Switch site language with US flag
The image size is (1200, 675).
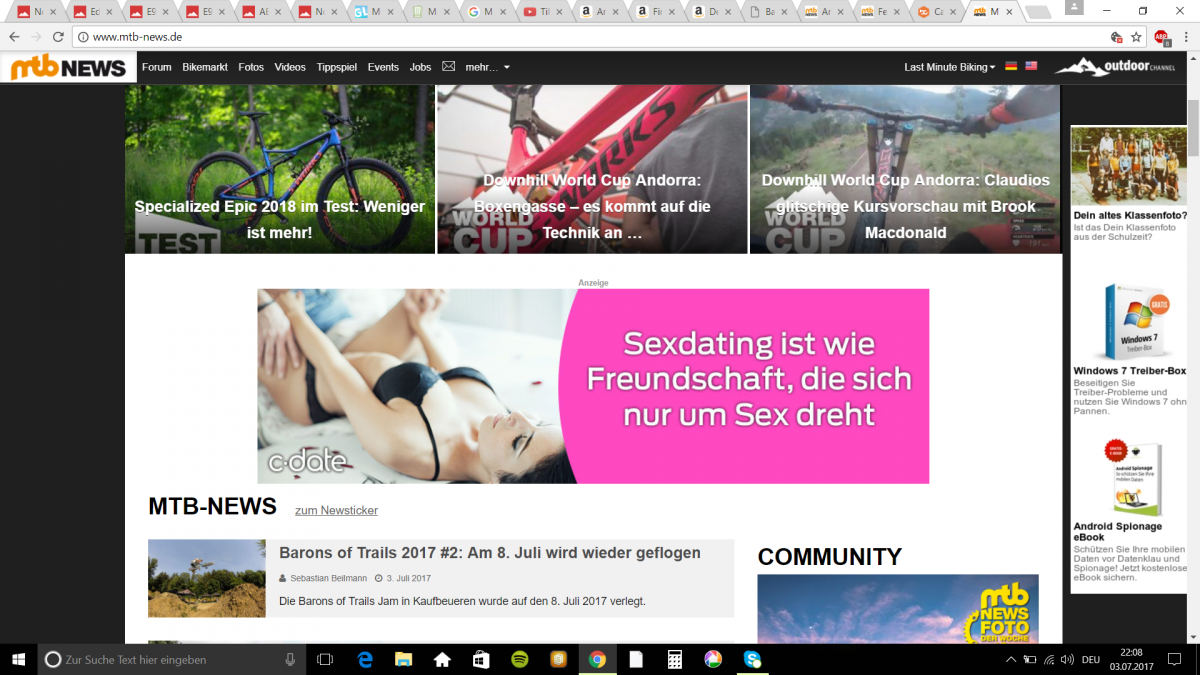(x=1031, y=66)
